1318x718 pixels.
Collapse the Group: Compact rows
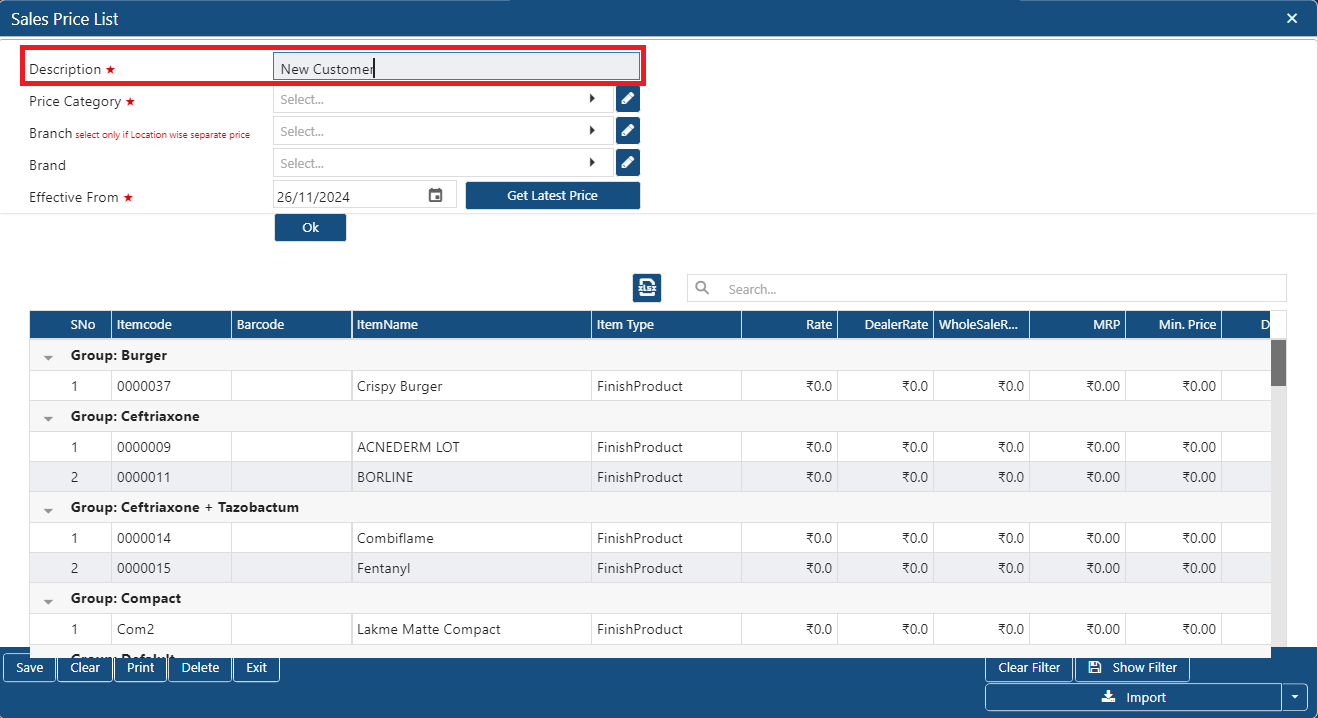click(48, 600)
